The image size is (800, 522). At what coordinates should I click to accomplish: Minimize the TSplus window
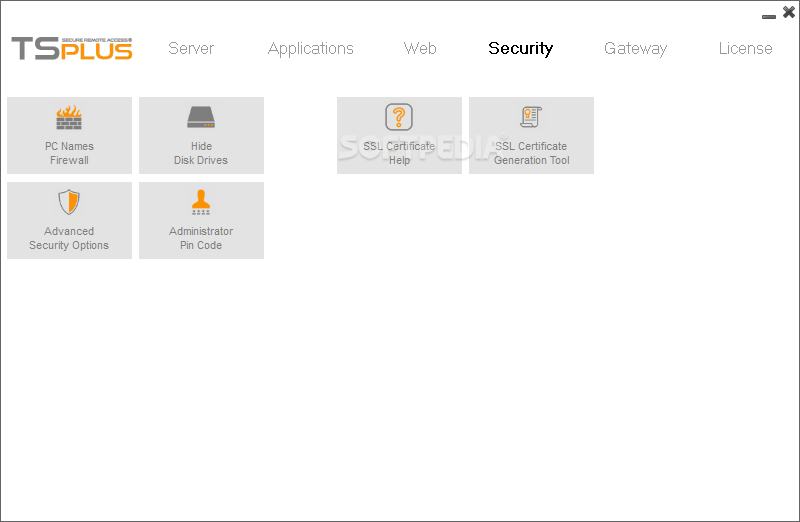(769, 16)
